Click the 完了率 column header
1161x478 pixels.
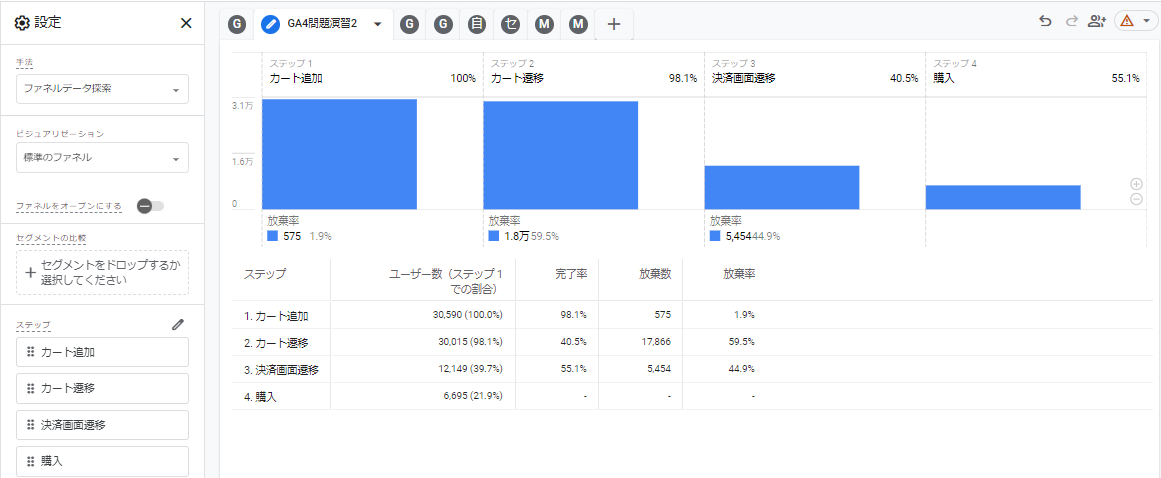[571, 274]
